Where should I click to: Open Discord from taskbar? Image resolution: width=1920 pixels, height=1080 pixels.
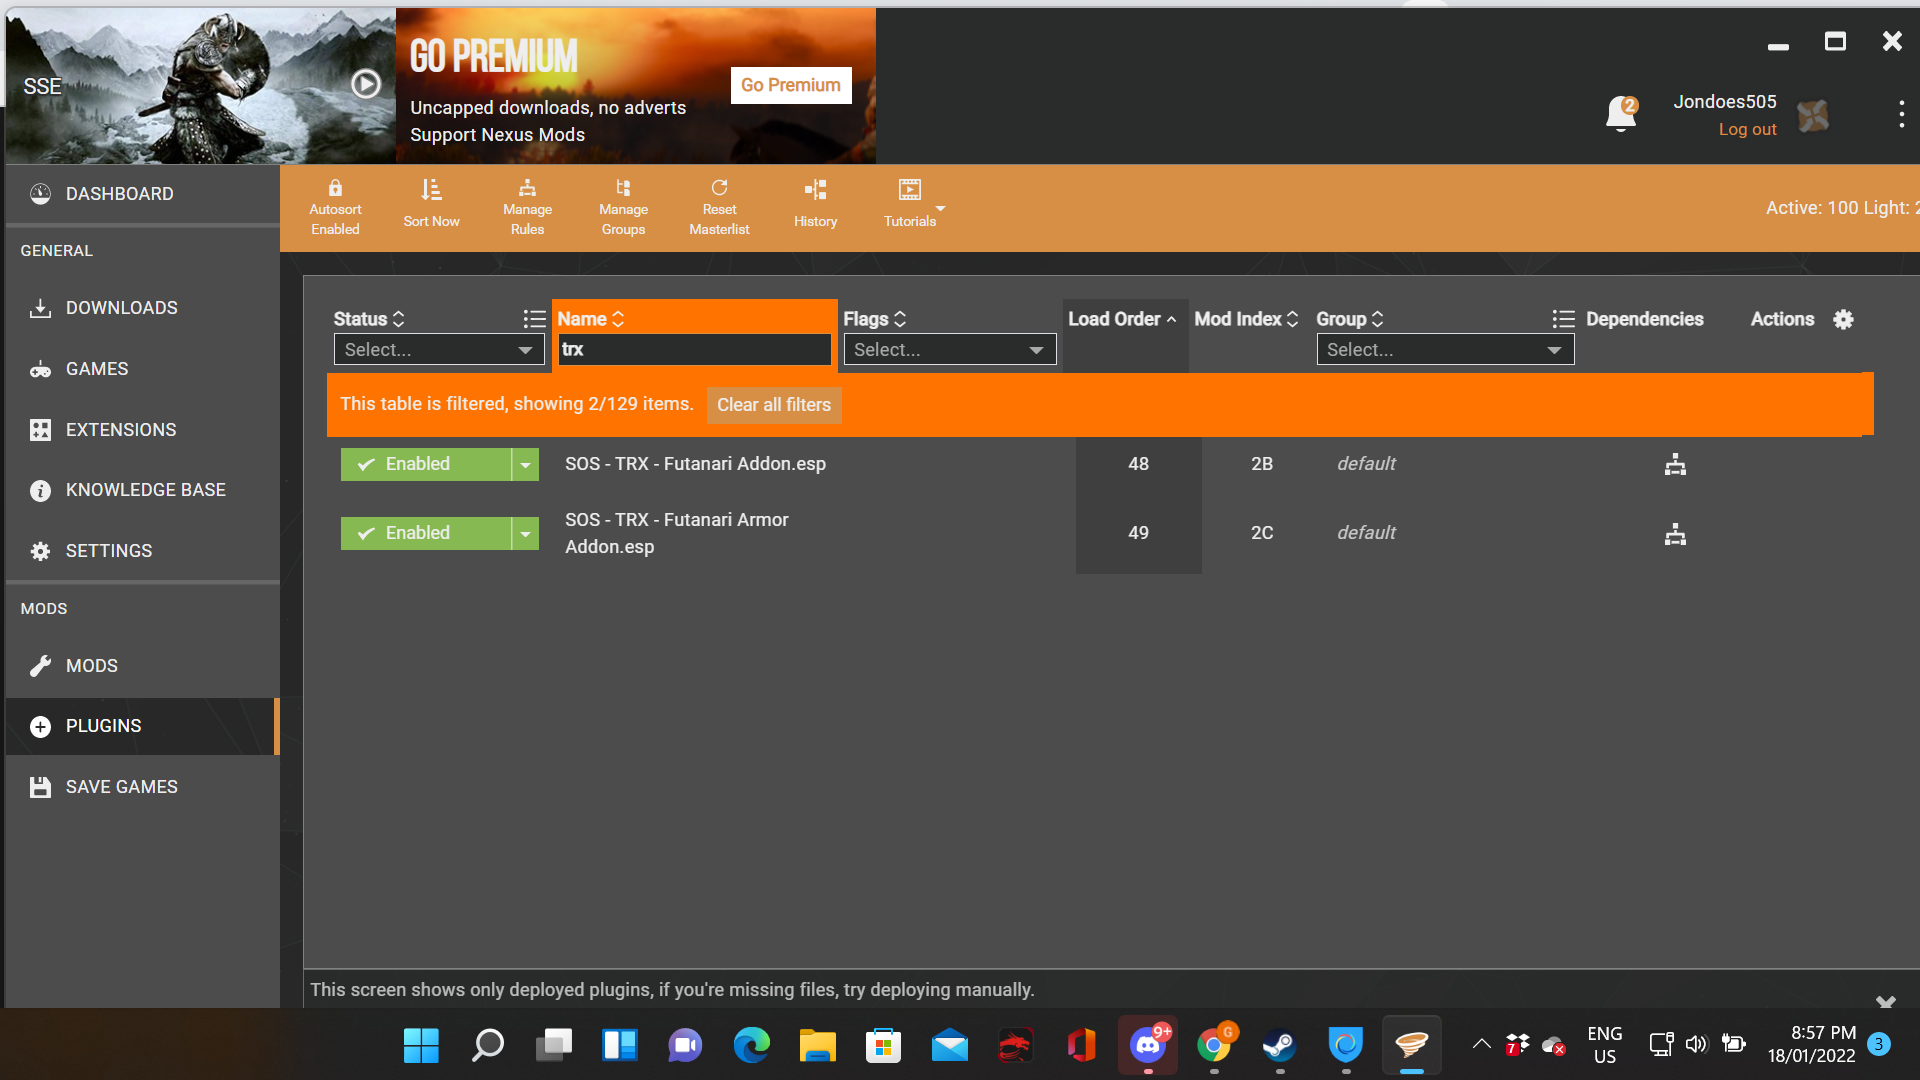(x=1148, y=1046)
